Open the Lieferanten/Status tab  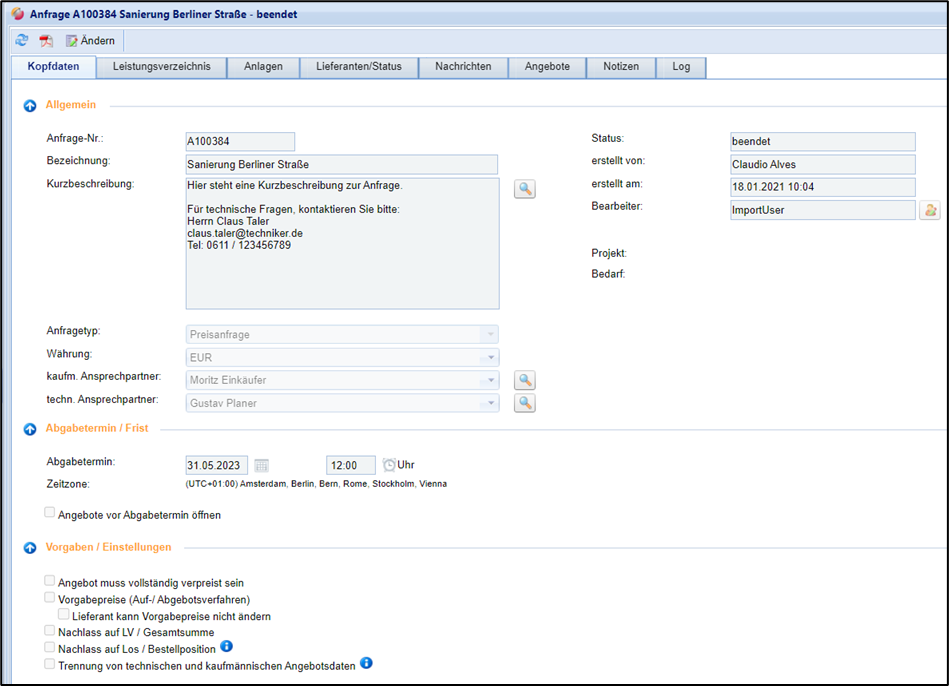(358, 67)
